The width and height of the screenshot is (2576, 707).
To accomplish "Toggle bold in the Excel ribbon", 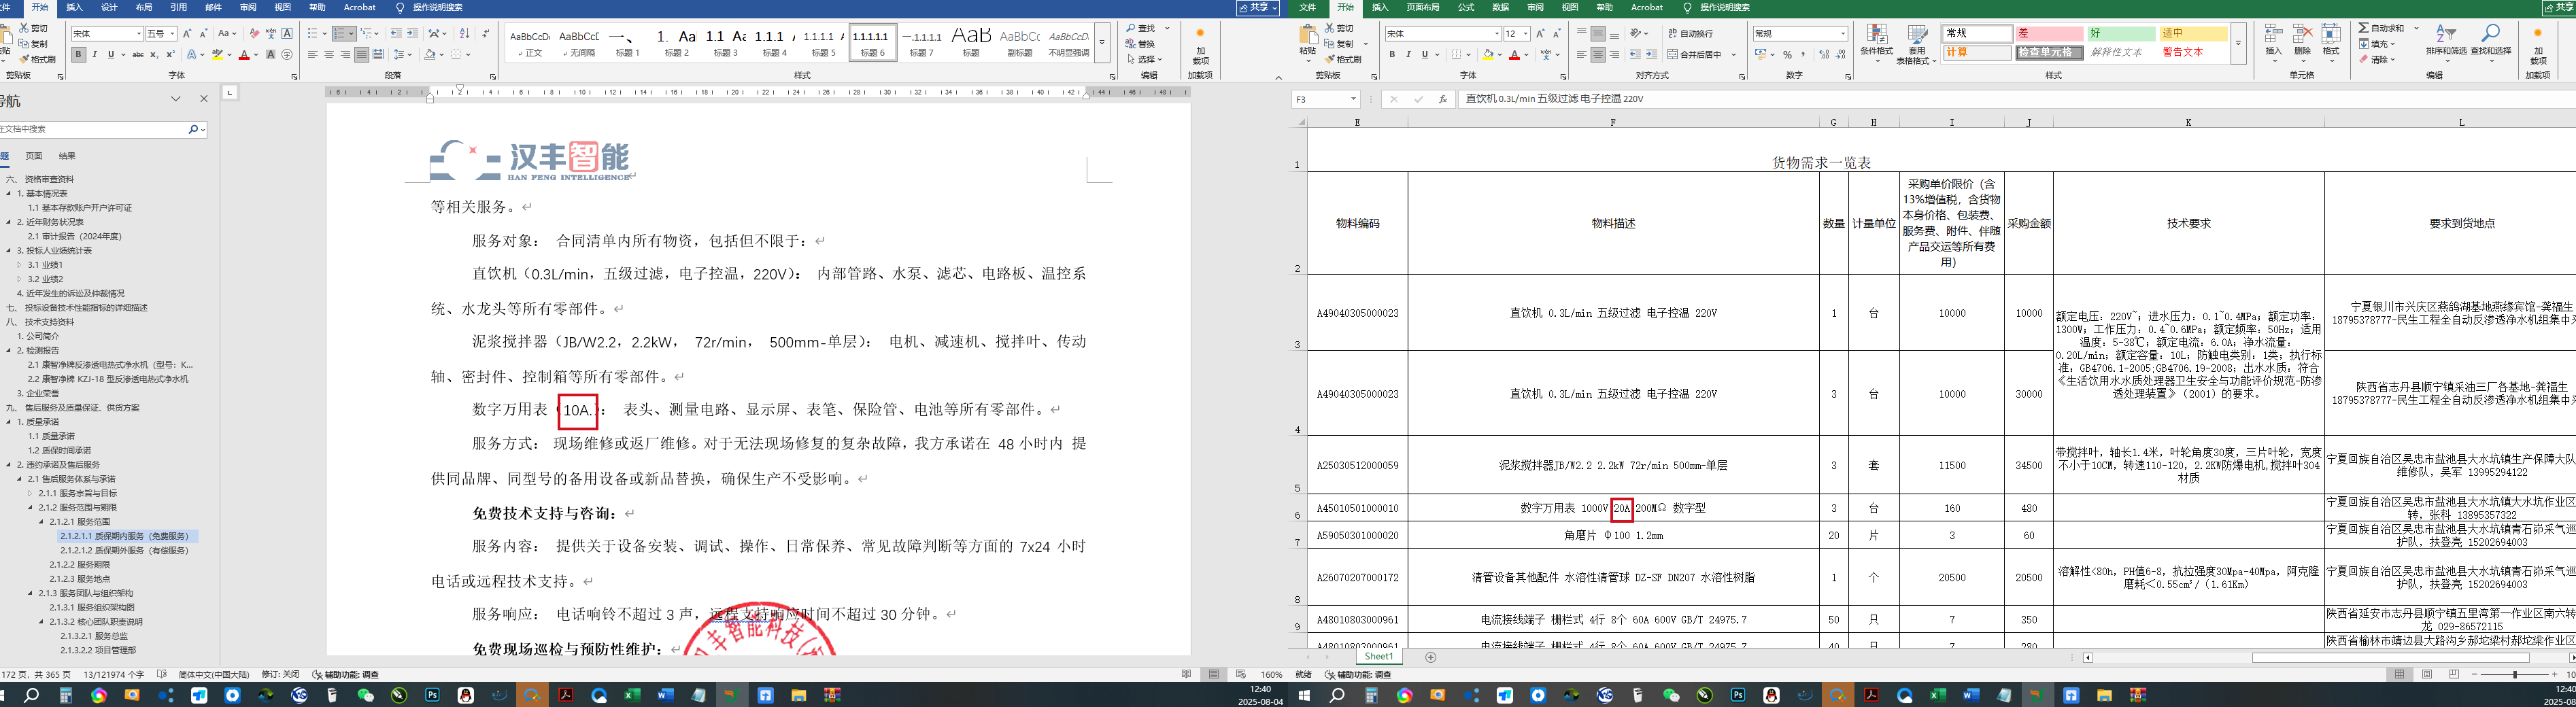I will pyautogui.click(x=1392, y=55).
